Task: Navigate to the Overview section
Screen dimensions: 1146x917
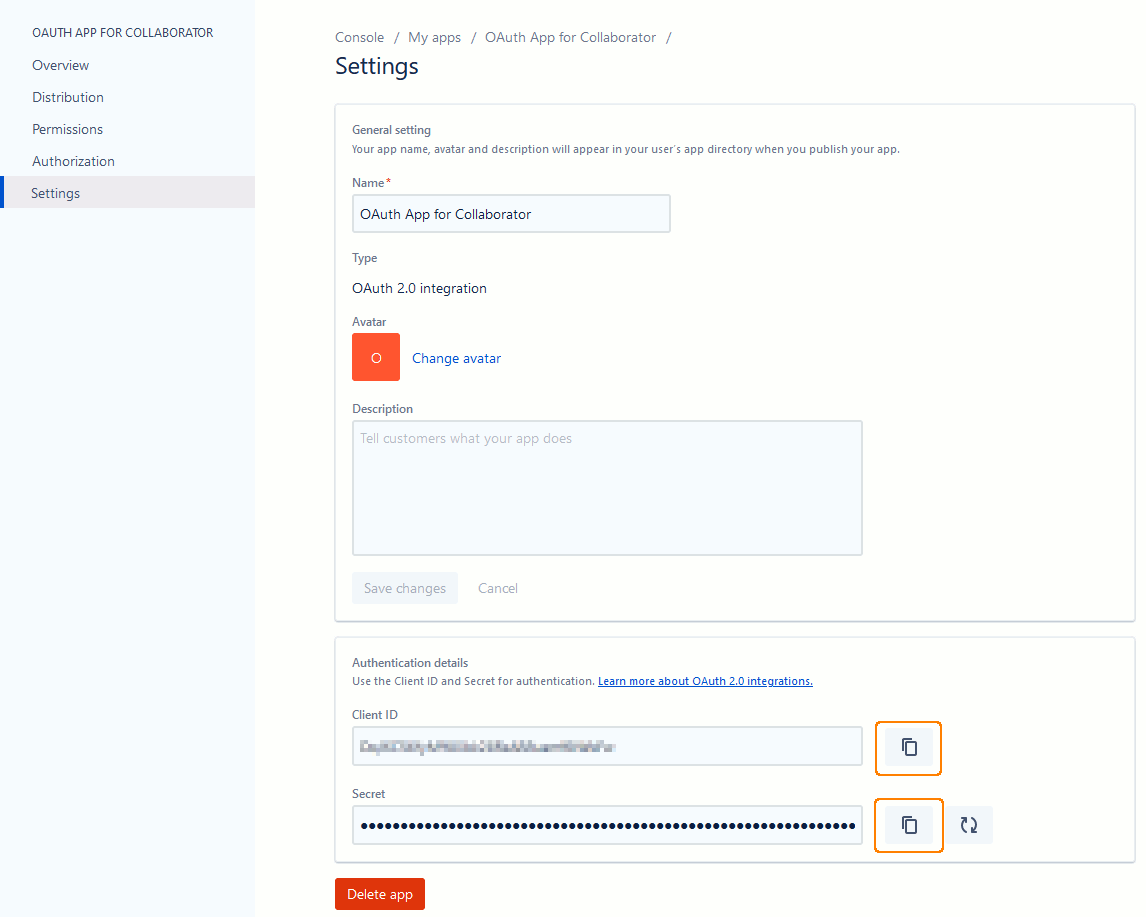Action: 60,64
